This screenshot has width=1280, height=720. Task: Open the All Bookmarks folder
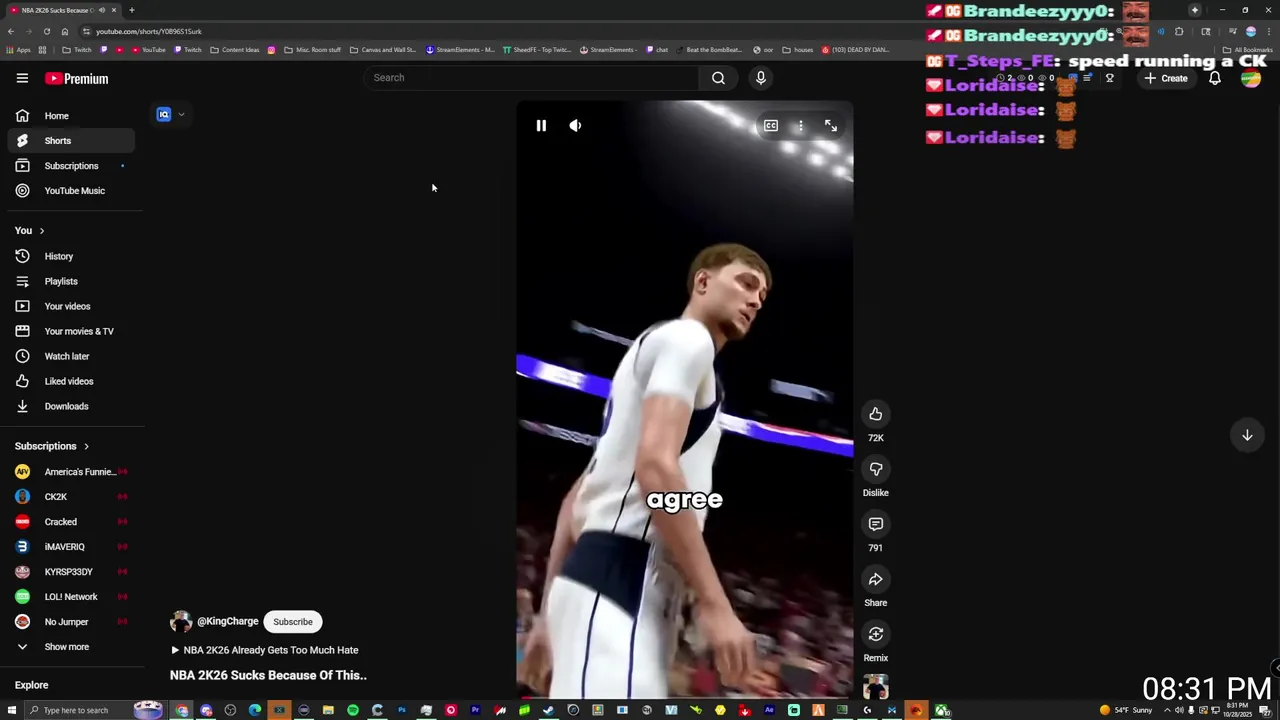(x=1248, y=50)
